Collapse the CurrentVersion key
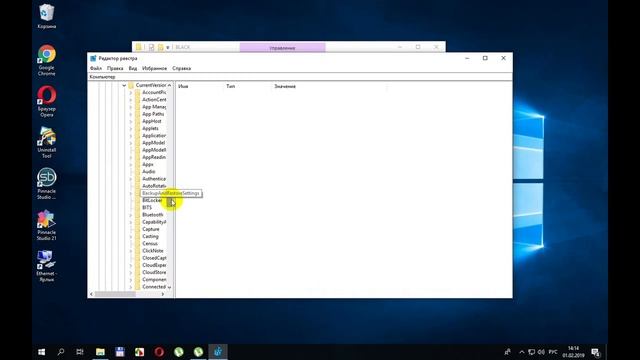Viewport: 640px width, 360px height. pyautogui.click(x=124, y=85)
